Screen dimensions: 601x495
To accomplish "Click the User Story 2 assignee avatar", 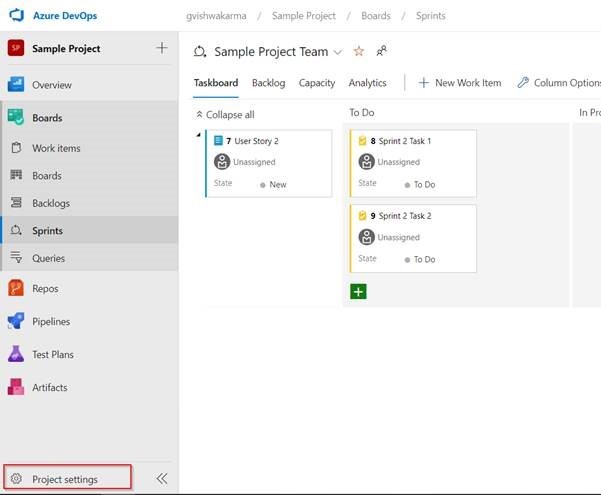I will pos(222,161).
